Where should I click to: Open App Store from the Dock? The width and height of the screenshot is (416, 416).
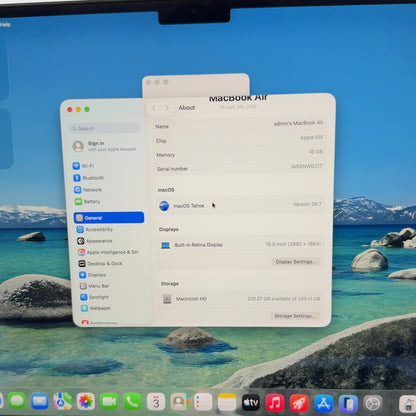(x=324, y=403)
